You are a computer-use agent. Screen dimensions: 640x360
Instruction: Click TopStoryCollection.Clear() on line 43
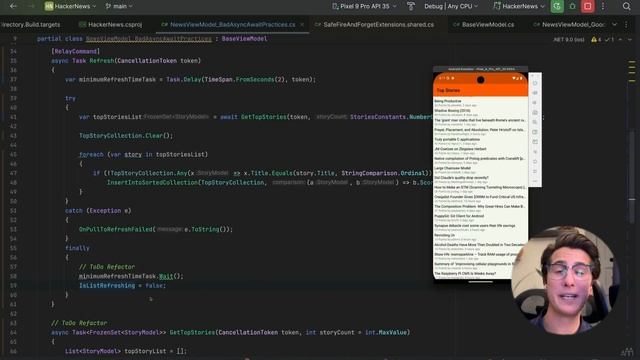126,136
